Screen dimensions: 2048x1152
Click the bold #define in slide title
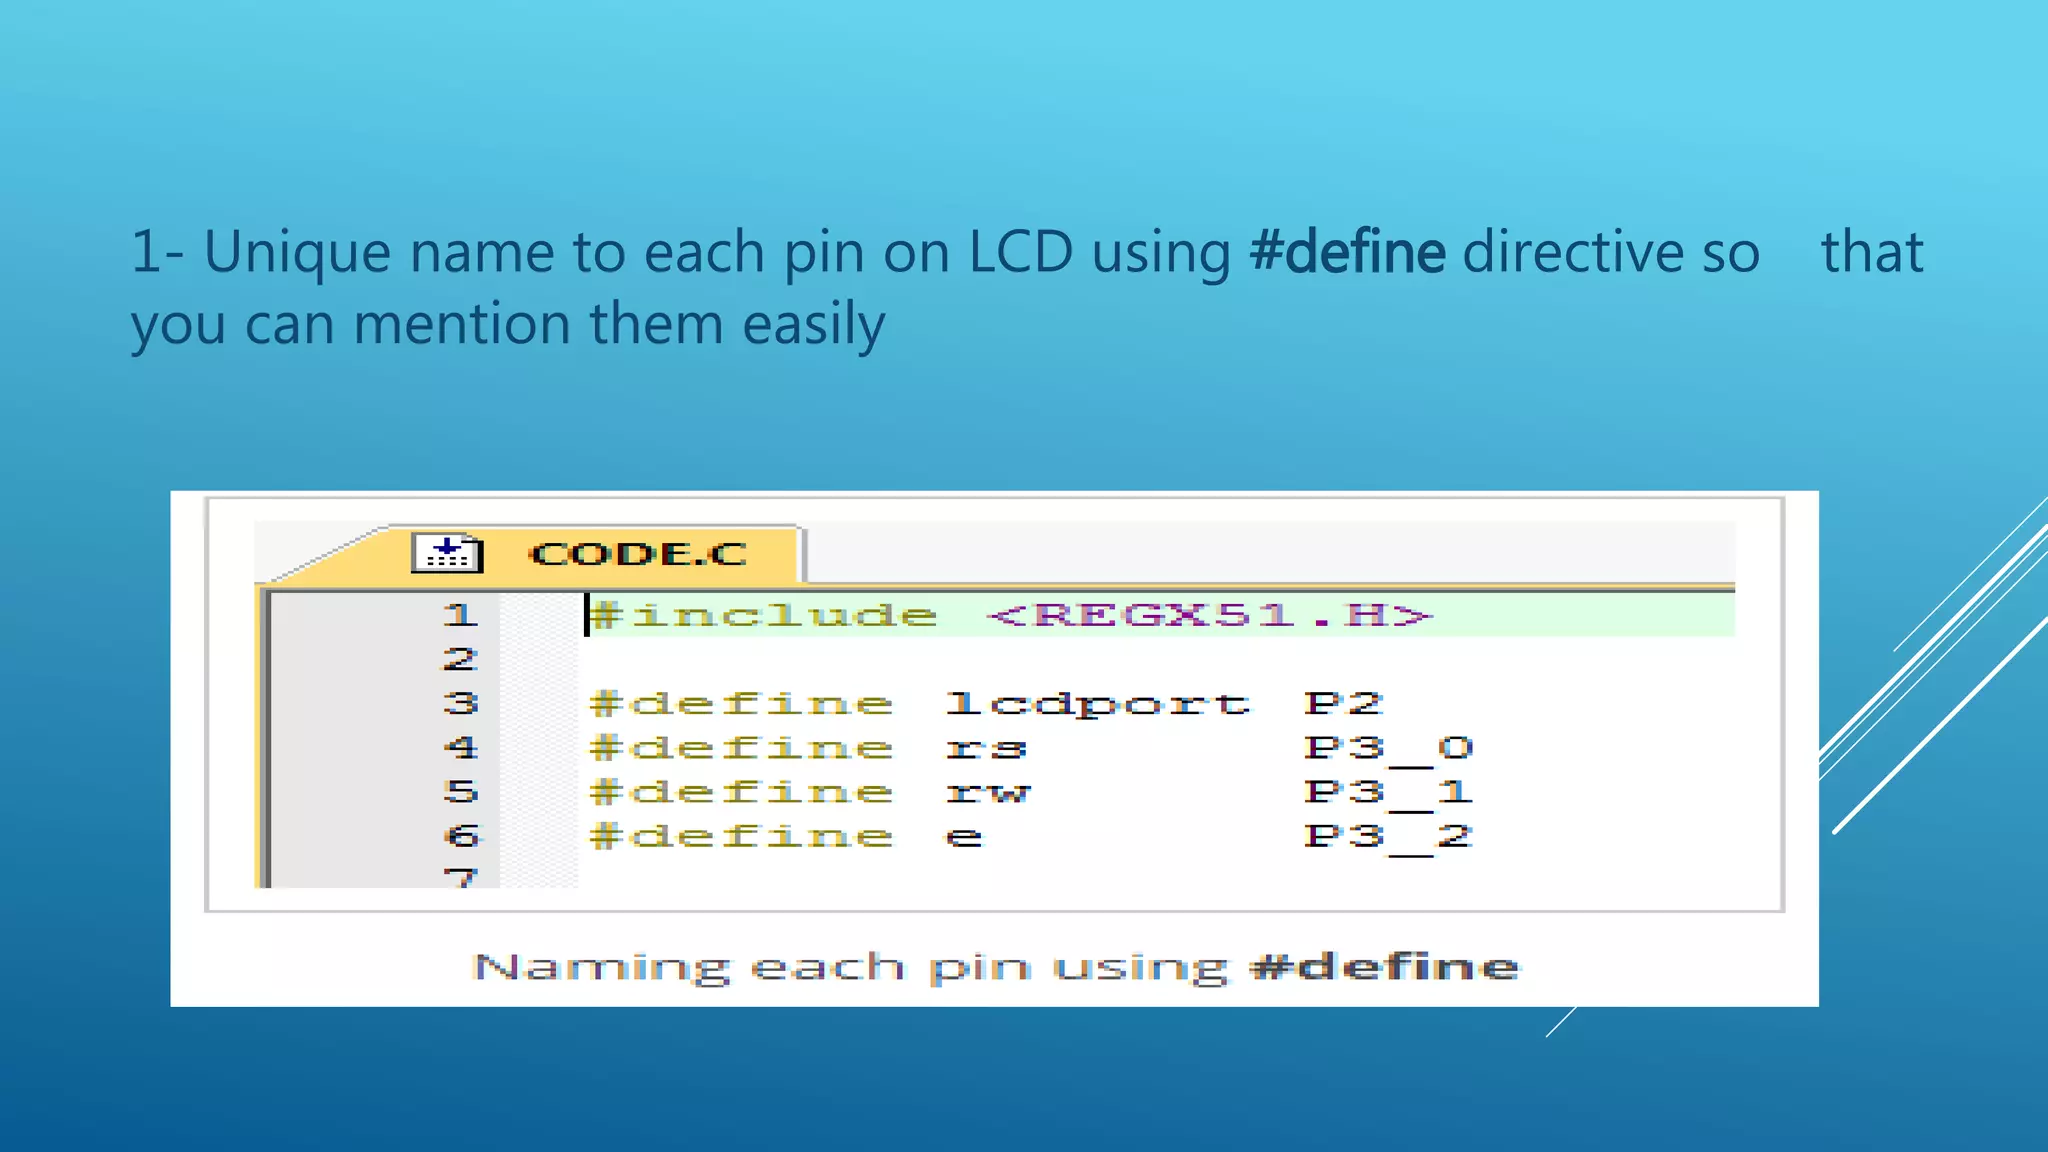tap(1346, 252)
